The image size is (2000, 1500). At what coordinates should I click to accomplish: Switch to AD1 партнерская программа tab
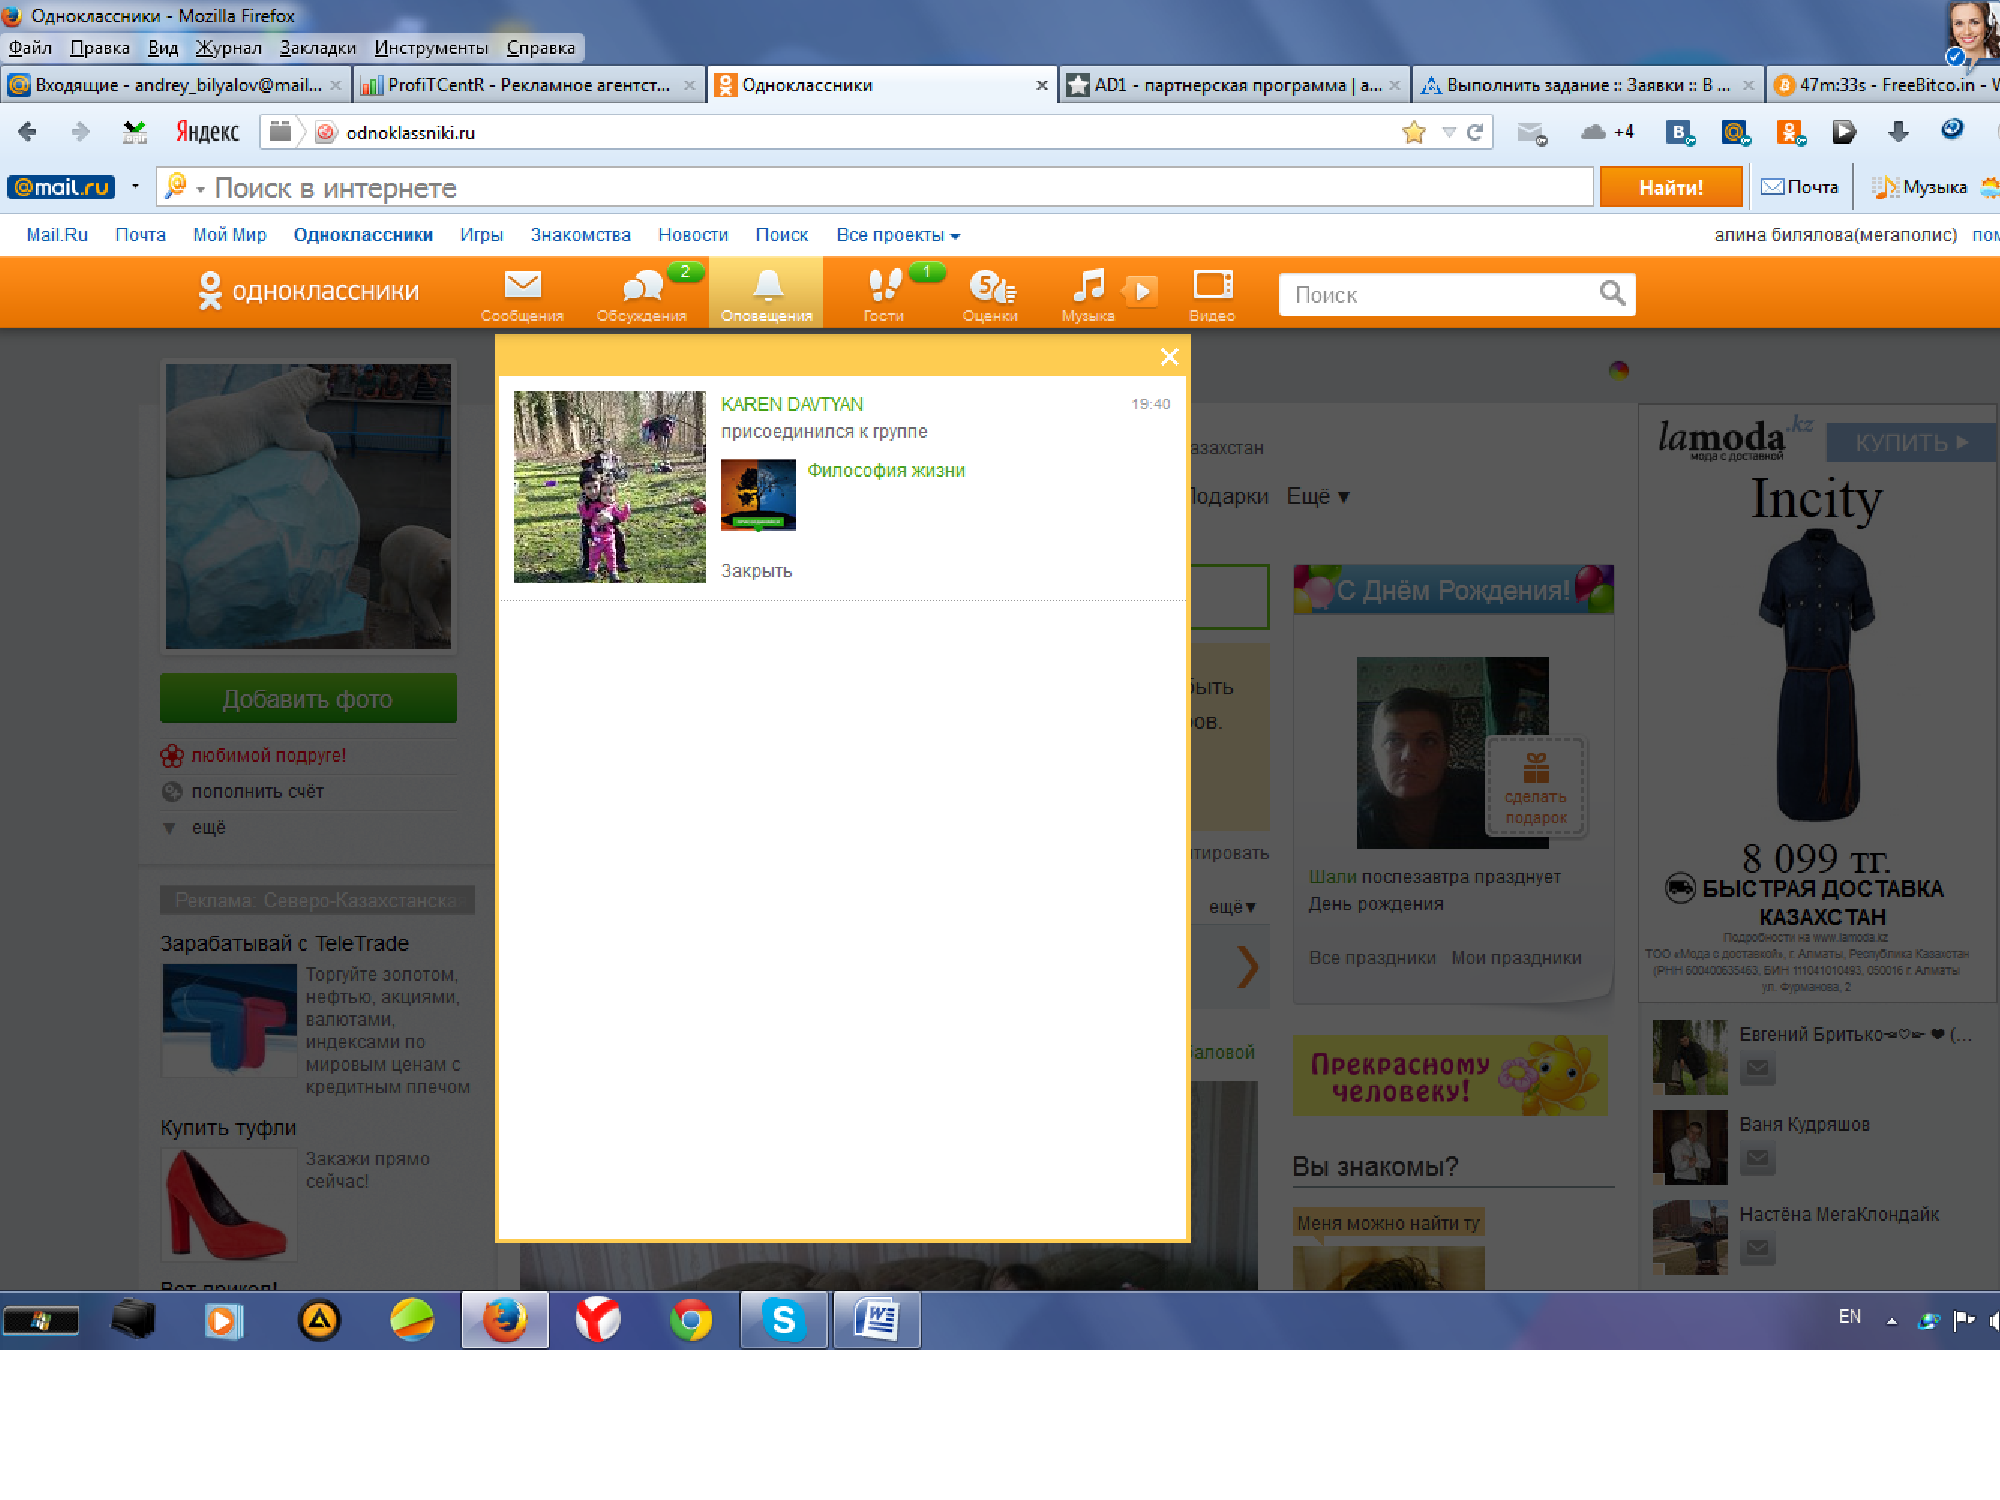coord(1234,85)
